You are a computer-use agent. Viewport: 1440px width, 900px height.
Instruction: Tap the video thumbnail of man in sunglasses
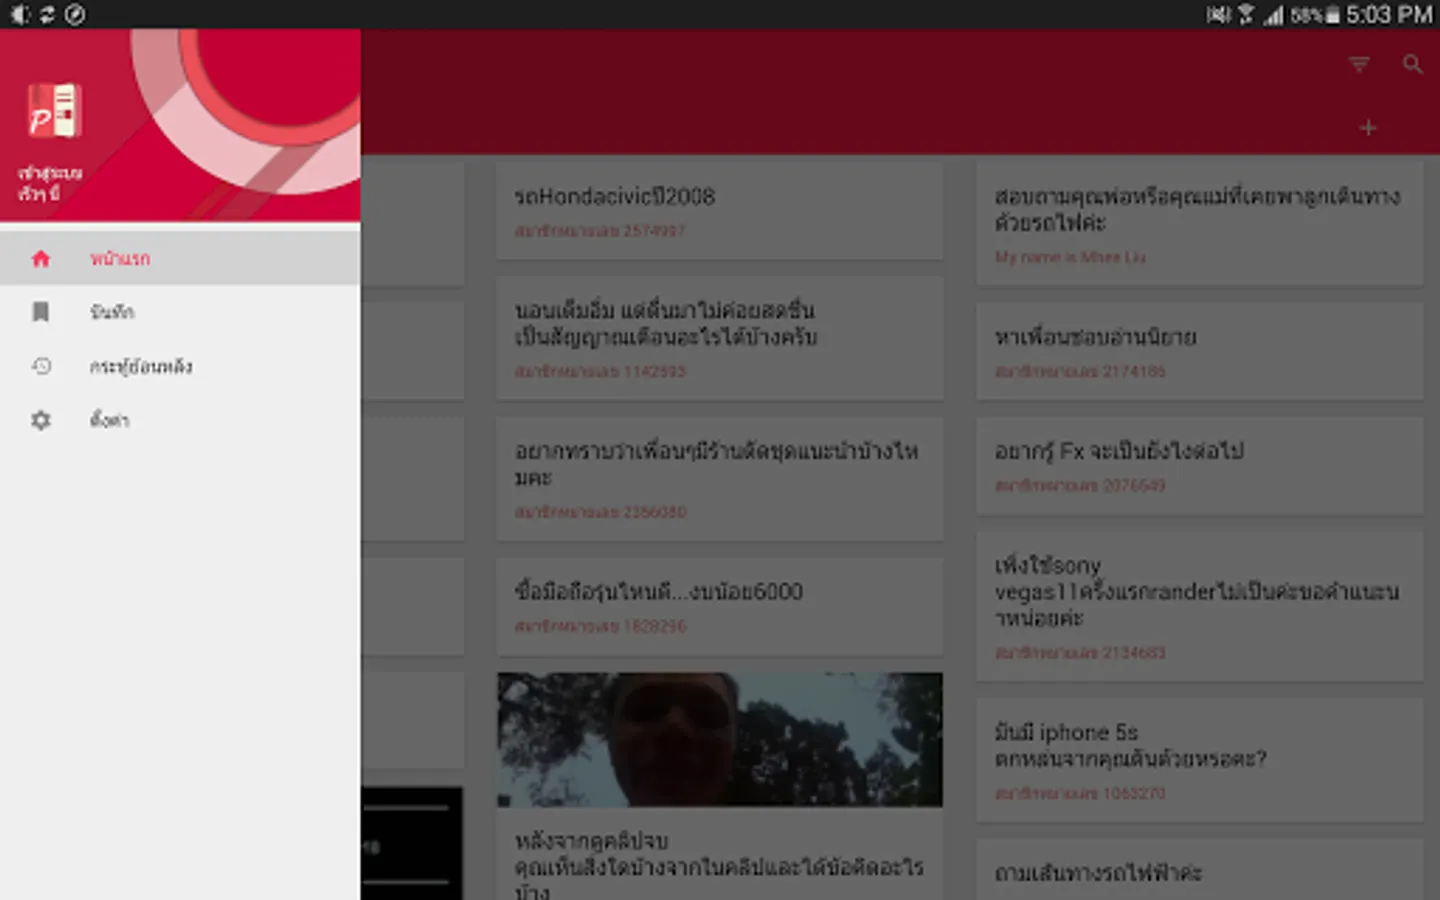coord(719,739)
